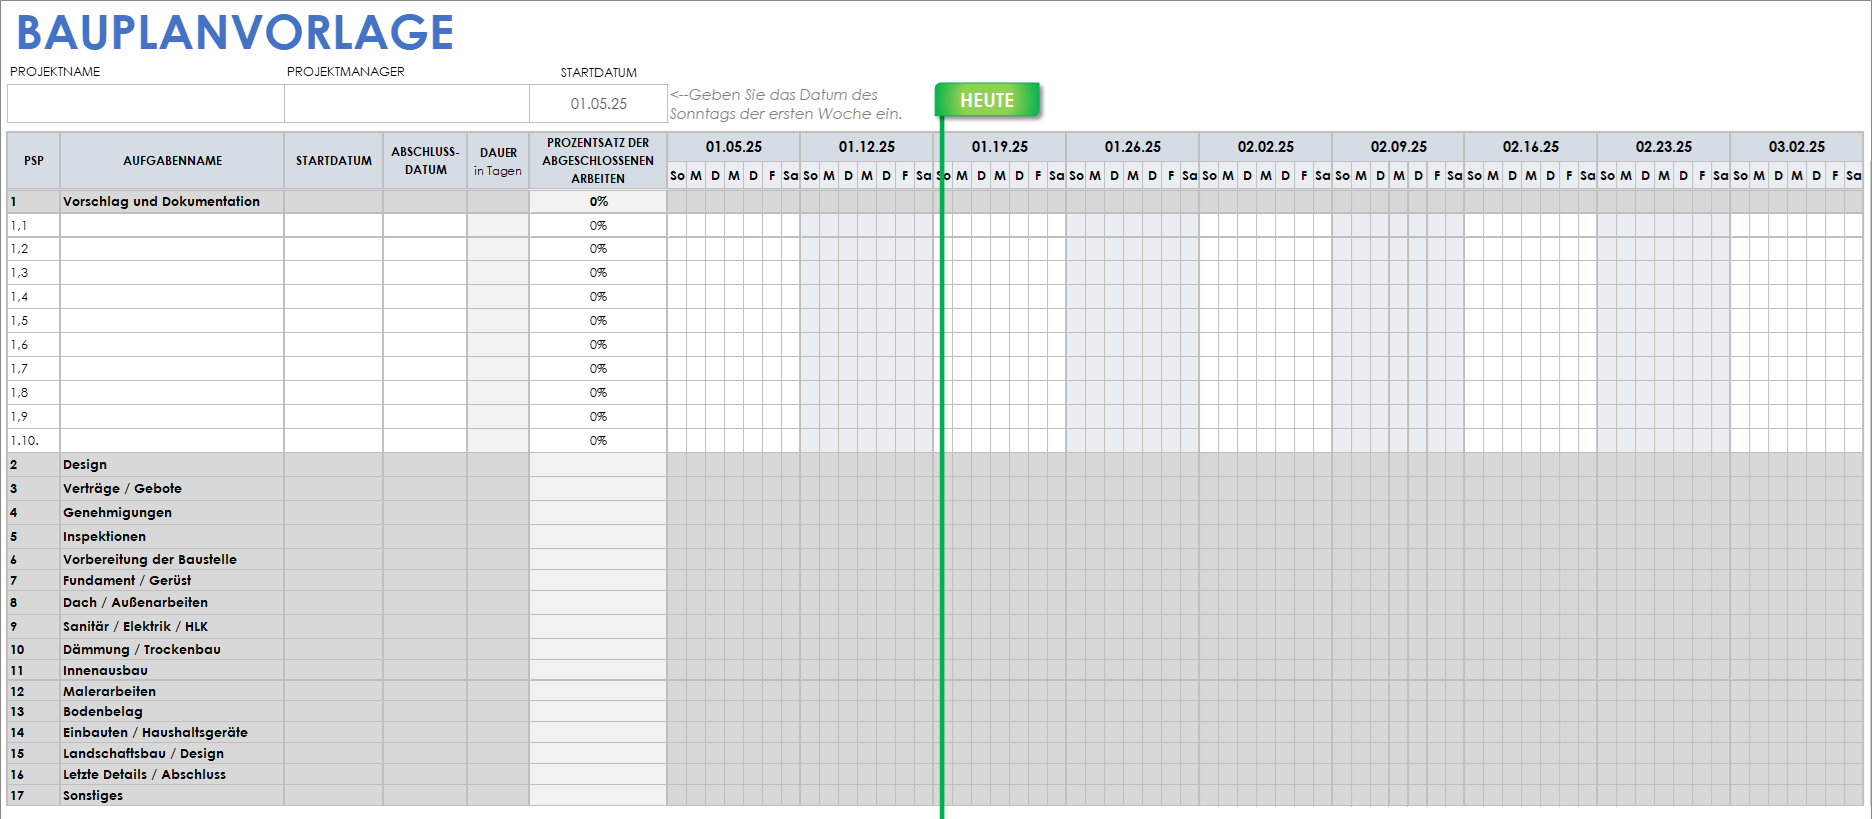Select the Landschaftsbau / Design row
This screenshot has width=1872, height=819.
[935, 753]
